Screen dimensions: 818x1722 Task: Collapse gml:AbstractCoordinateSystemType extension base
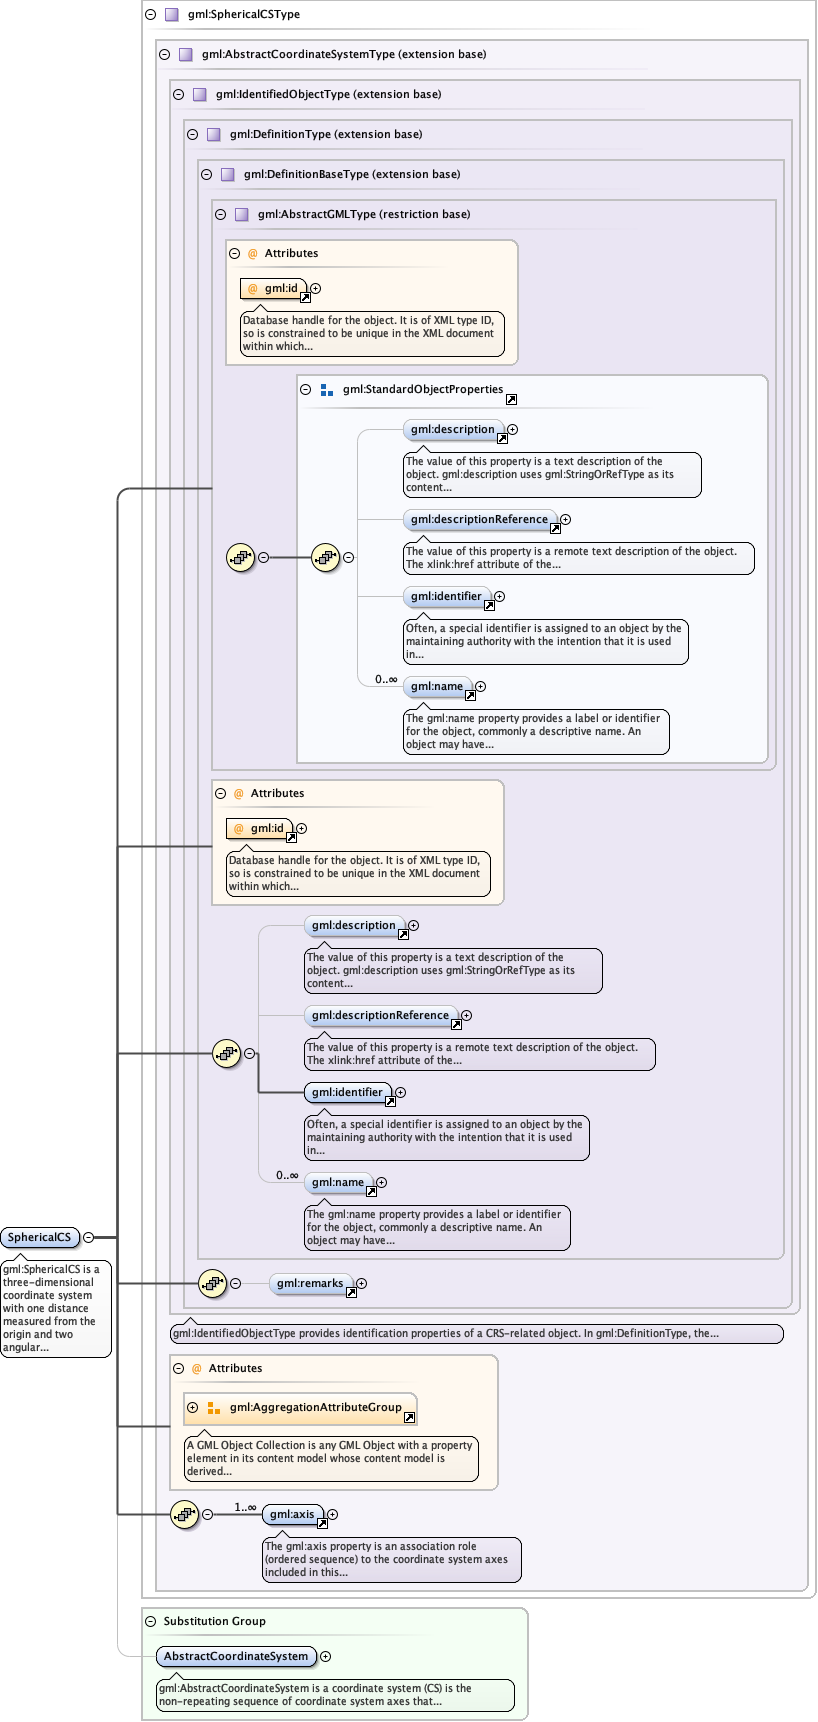point(165,55)
